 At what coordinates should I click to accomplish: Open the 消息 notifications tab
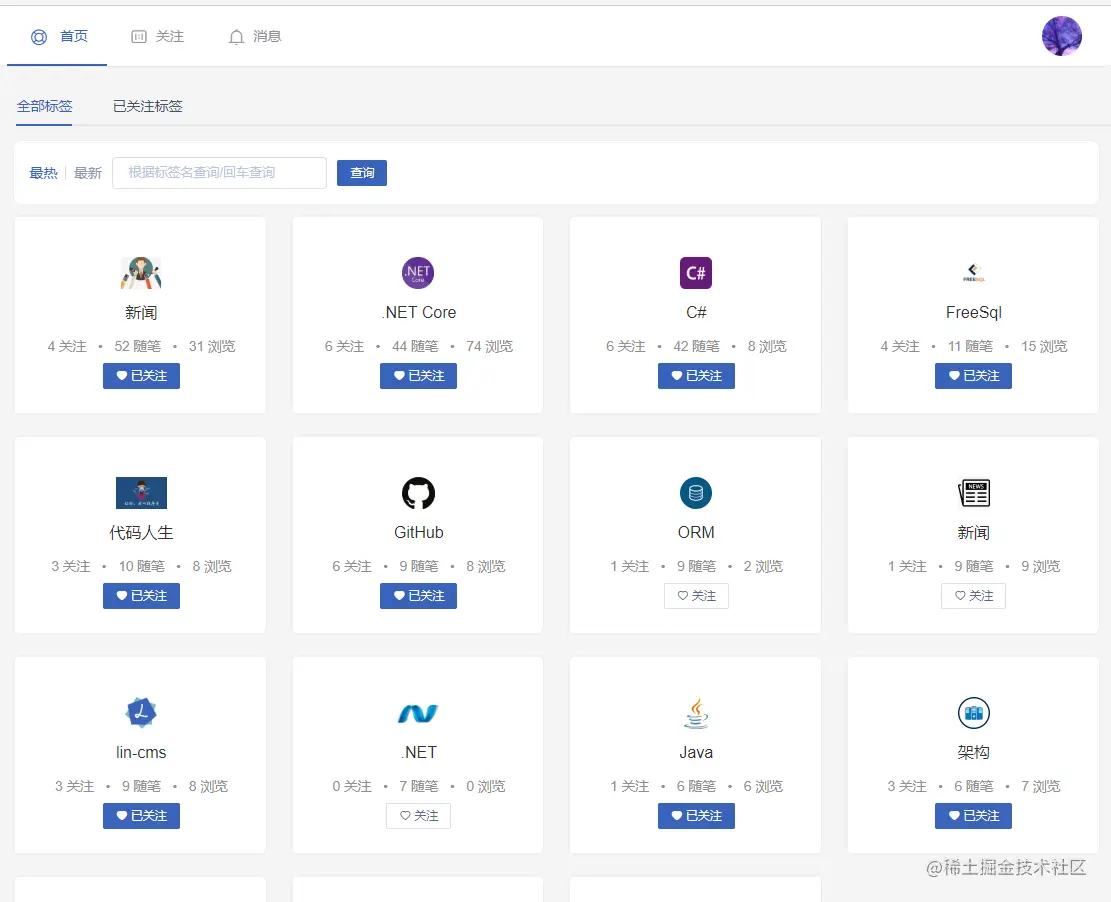255,37
